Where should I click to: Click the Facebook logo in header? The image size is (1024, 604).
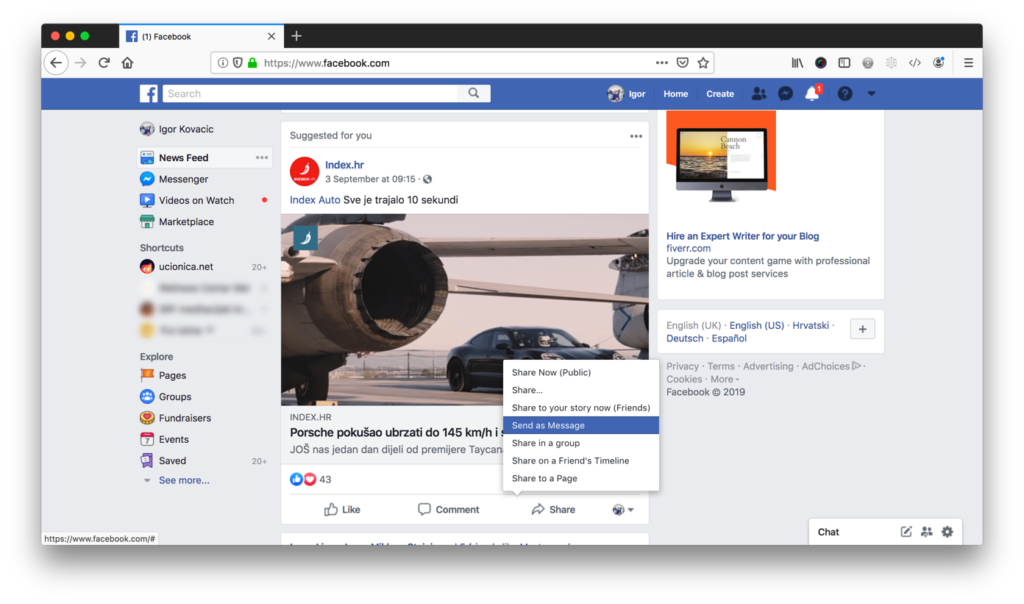pyautogui.click(x=148, y=94)
